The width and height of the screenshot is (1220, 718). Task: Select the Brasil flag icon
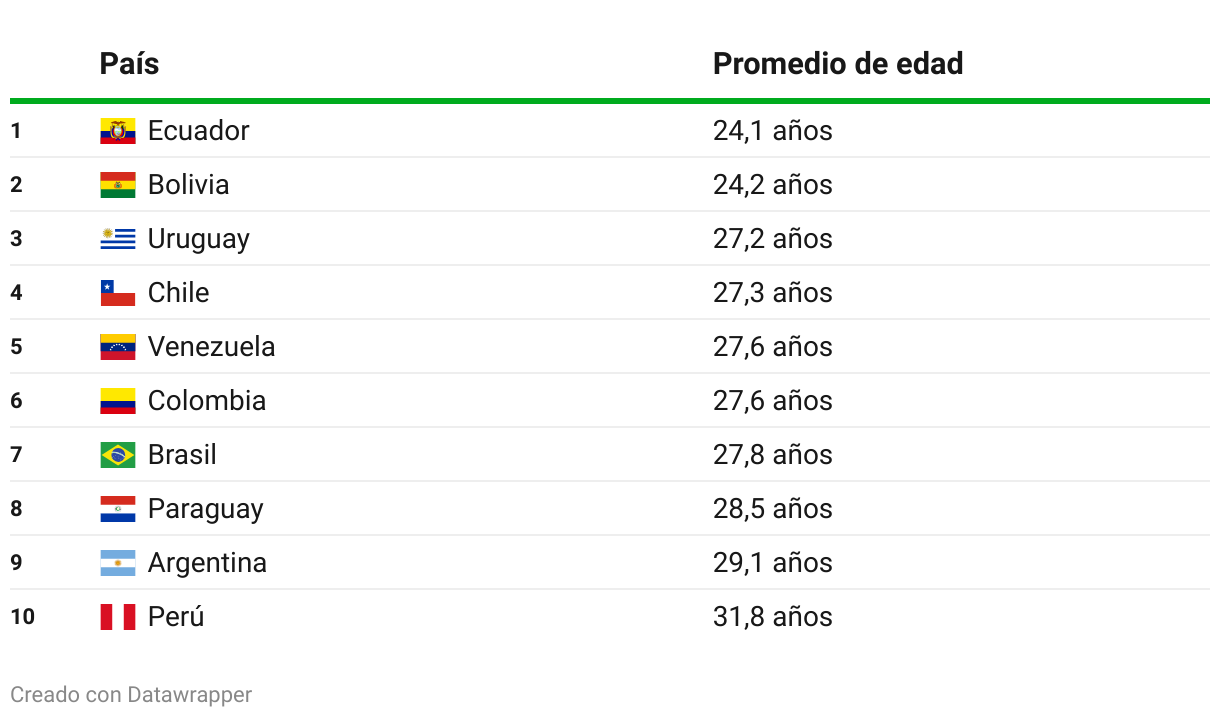[x=118, y=455]
